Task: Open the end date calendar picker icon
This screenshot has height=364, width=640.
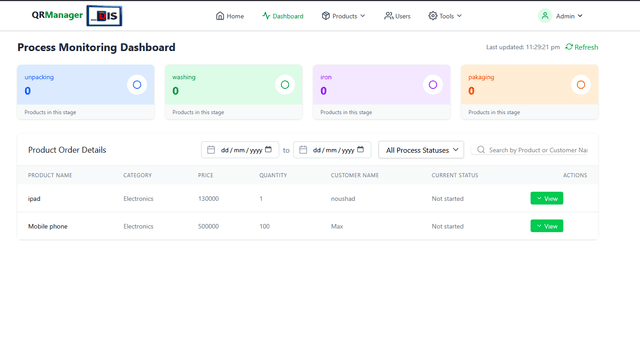Action: coord(360,149)
